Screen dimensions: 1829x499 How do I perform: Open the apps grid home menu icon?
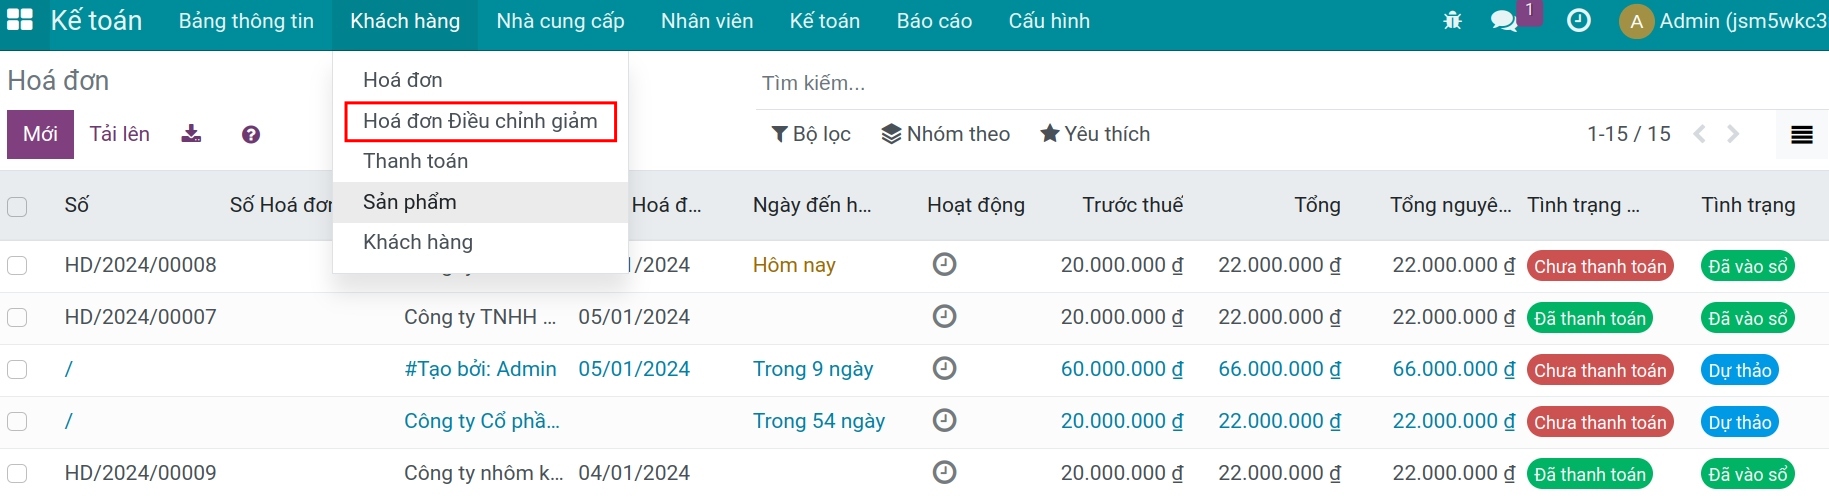tap(20, 20)
